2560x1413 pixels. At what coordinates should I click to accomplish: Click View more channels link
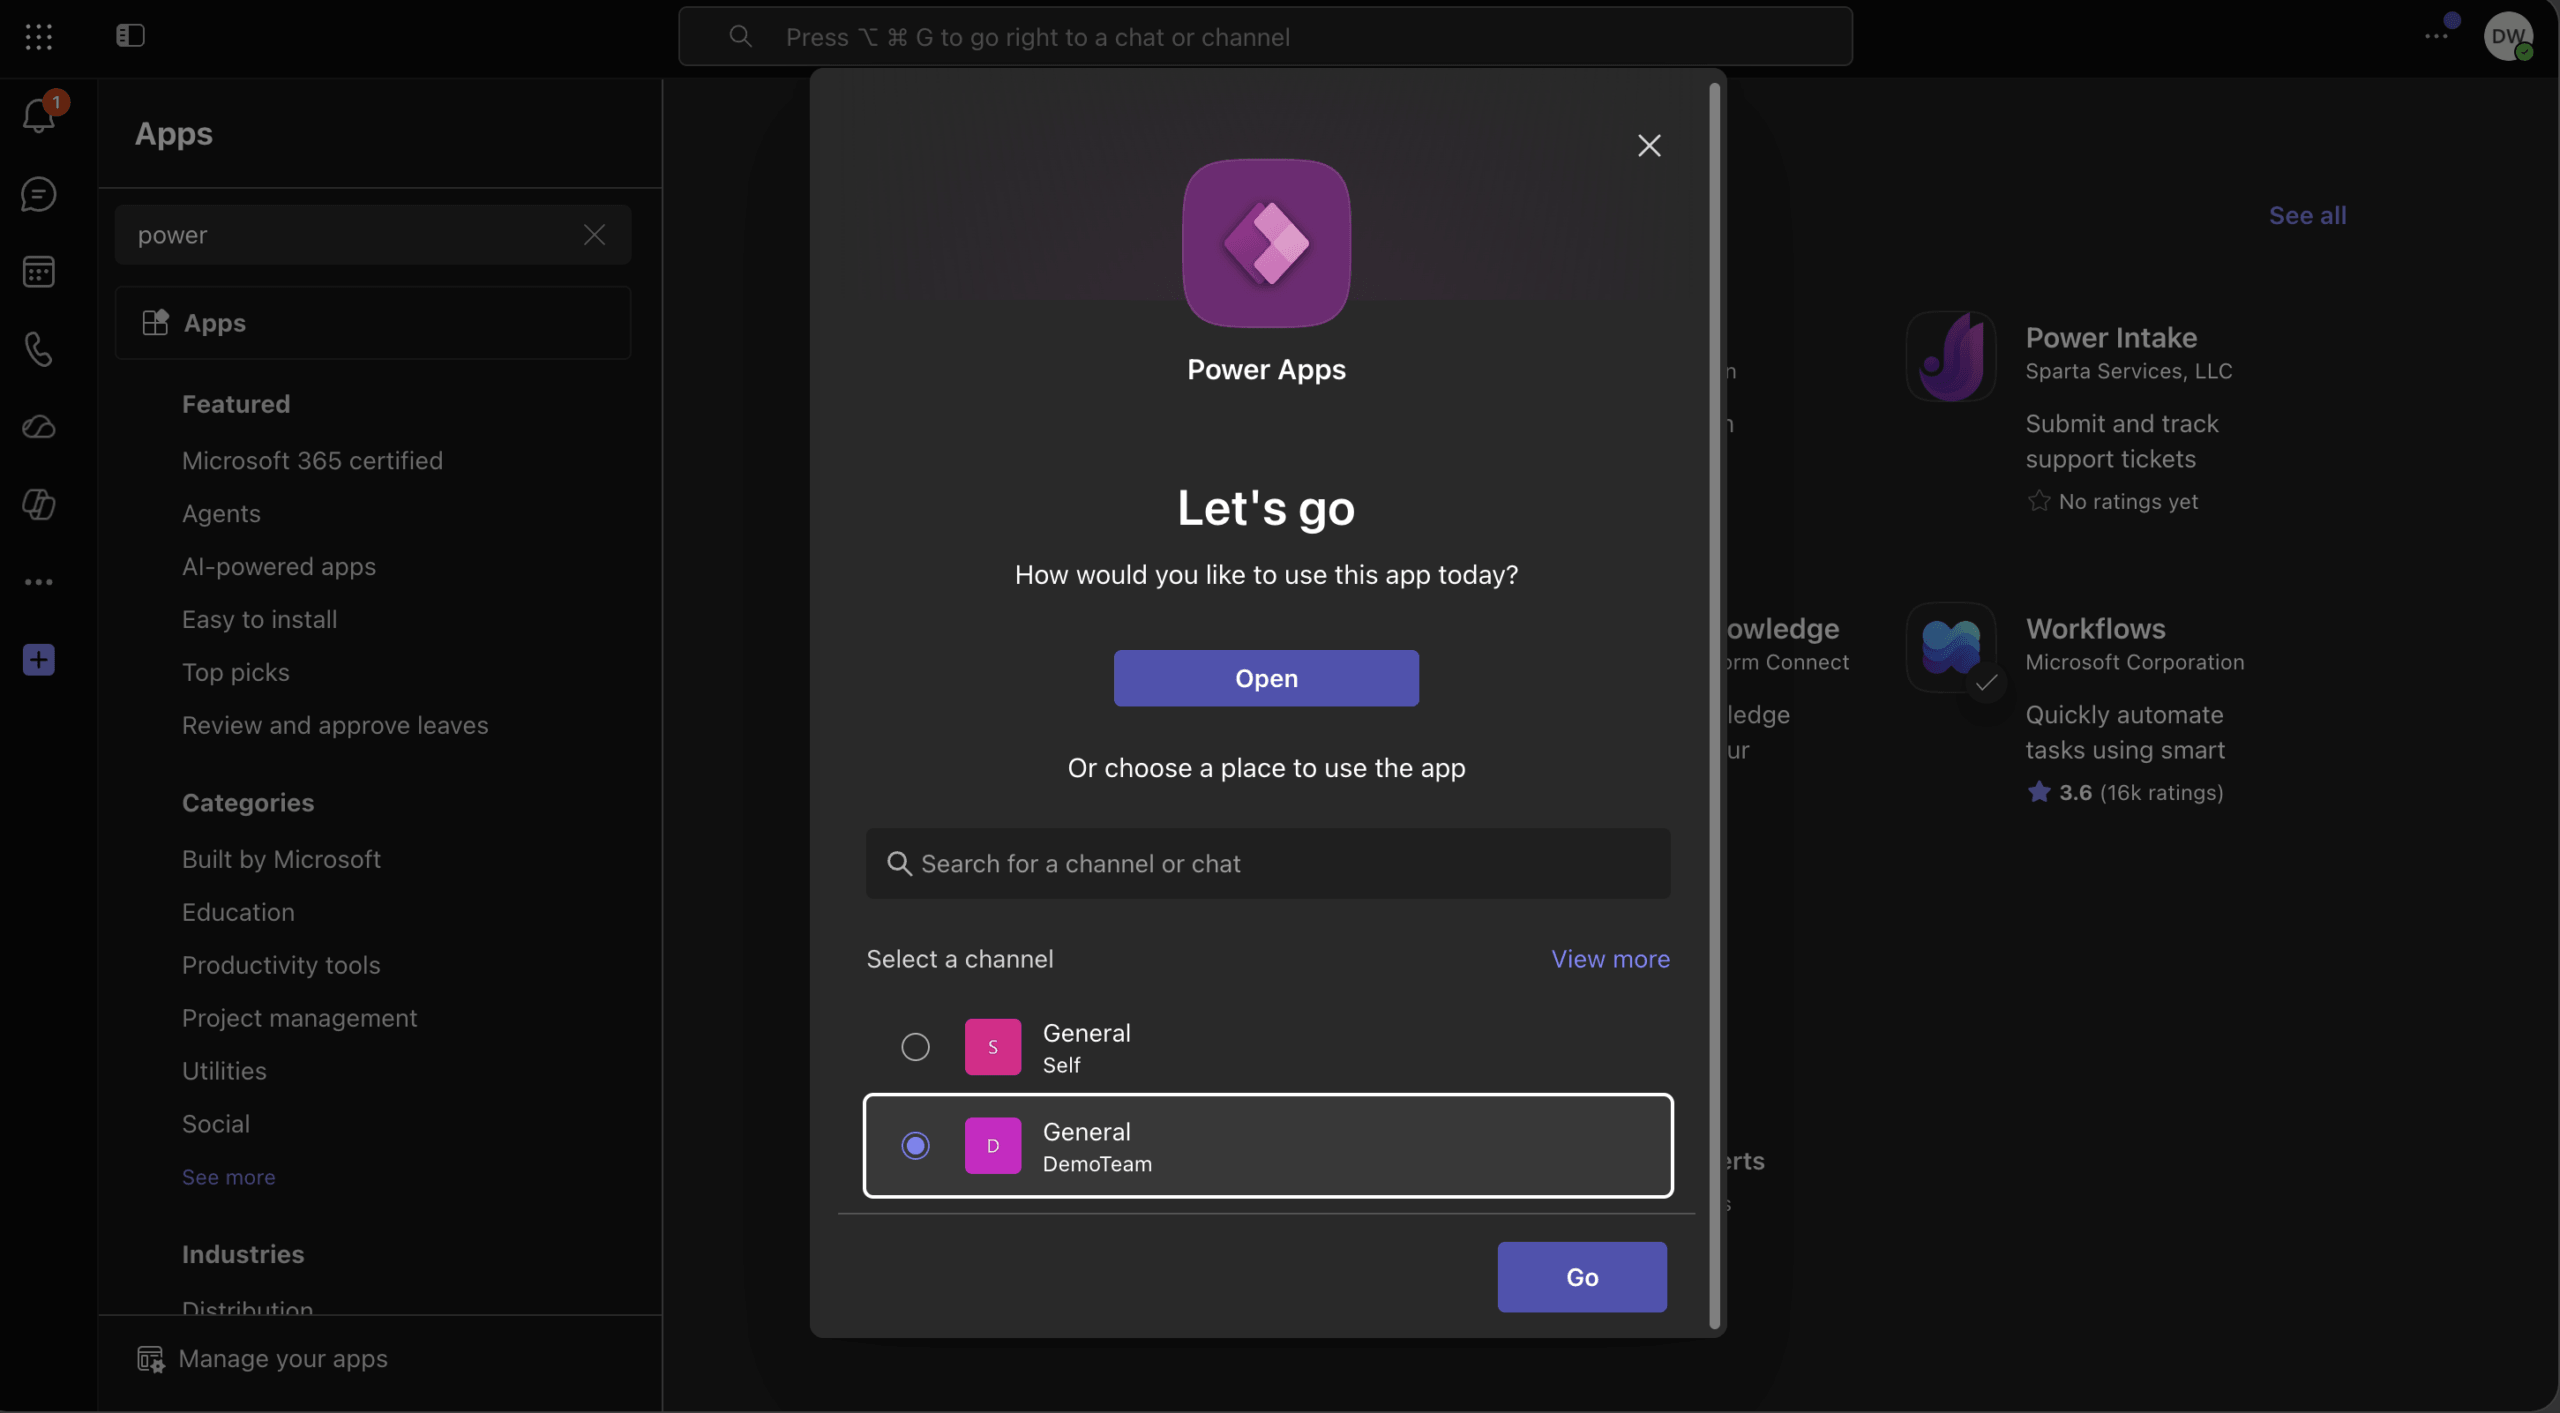pyautogui.click(x=1610, y=960)
